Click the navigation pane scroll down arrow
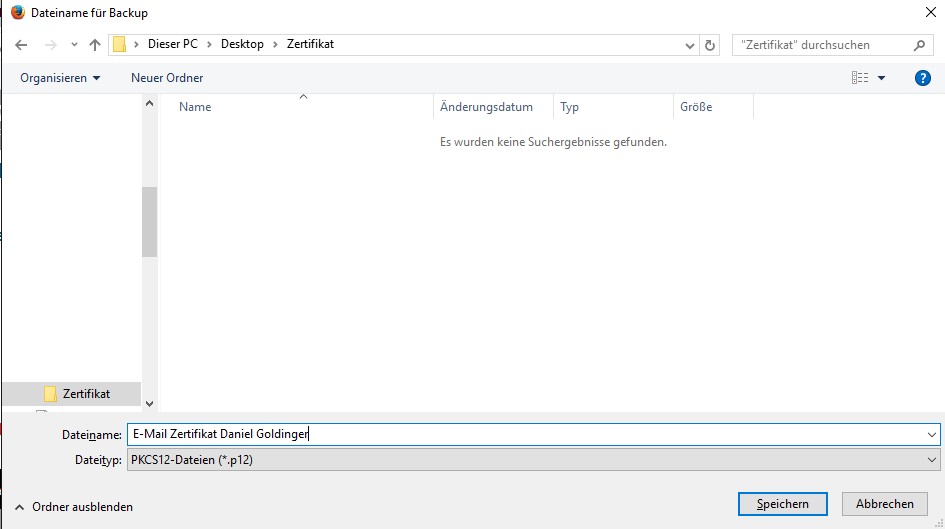Viewport: 945px width, 529px height. (x=149, y=404)
